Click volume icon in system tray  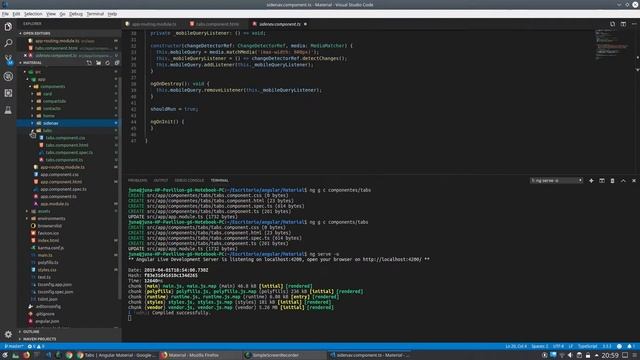[570, 355]
